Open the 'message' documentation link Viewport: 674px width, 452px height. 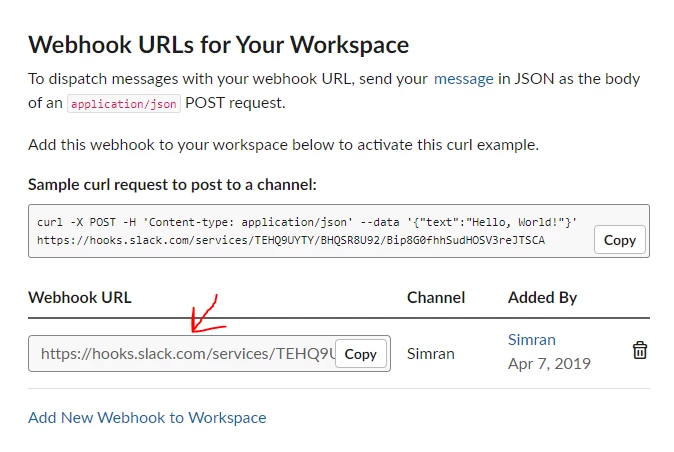click(463, 79)
